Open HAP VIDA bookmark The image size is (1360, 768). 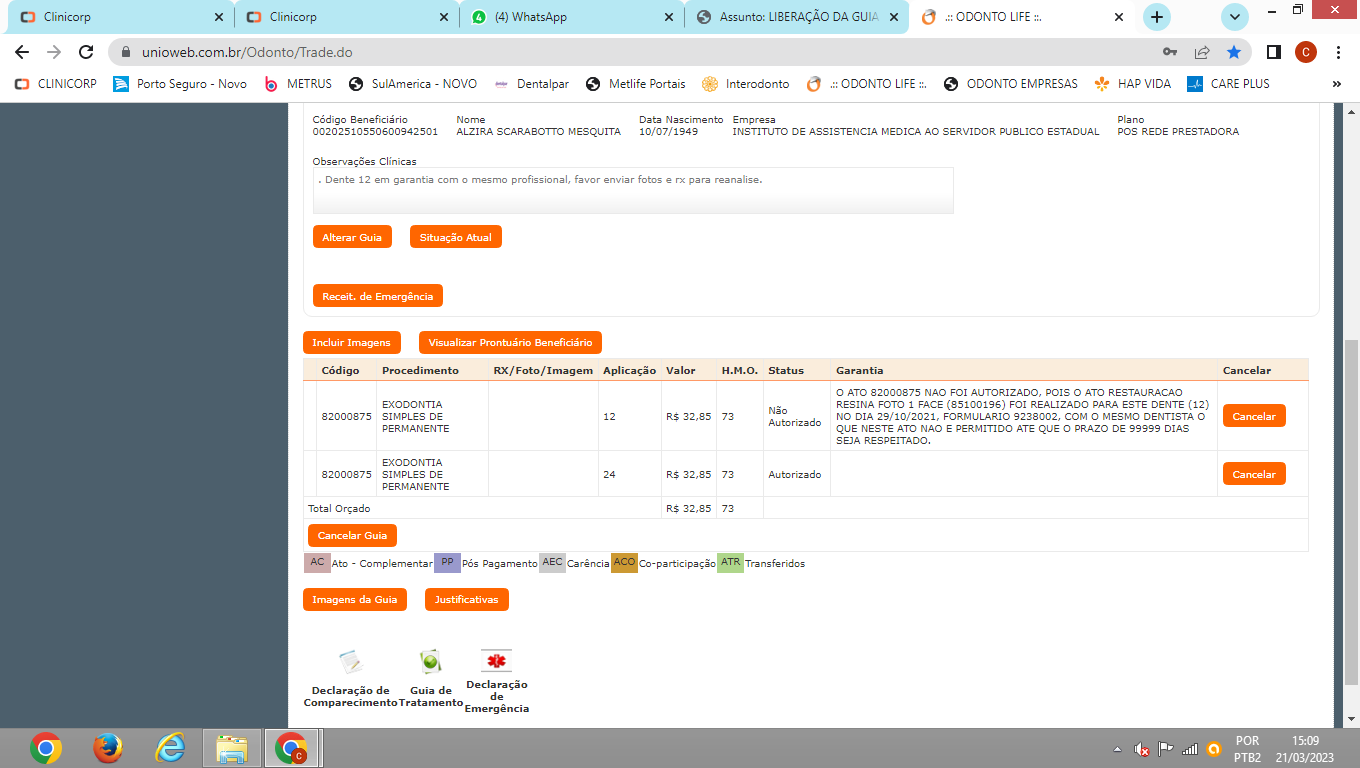(1133, 84)
